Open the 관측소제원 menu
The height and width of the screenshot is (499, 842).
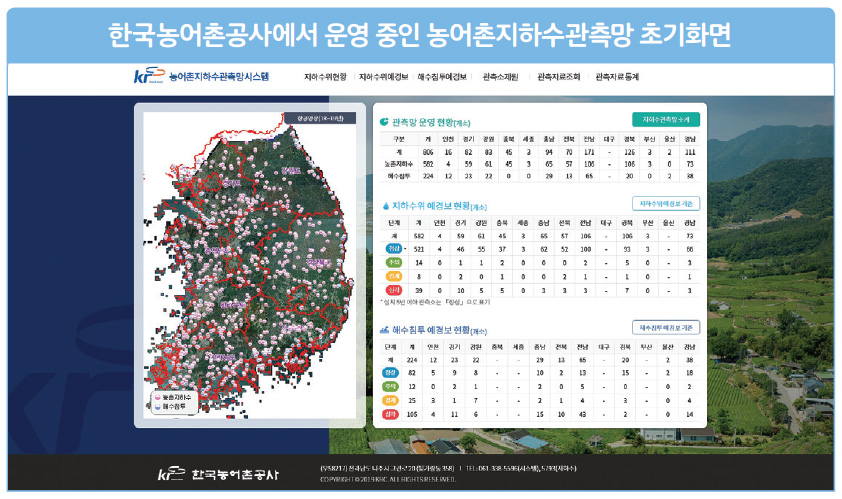click(x=500, y=77)
